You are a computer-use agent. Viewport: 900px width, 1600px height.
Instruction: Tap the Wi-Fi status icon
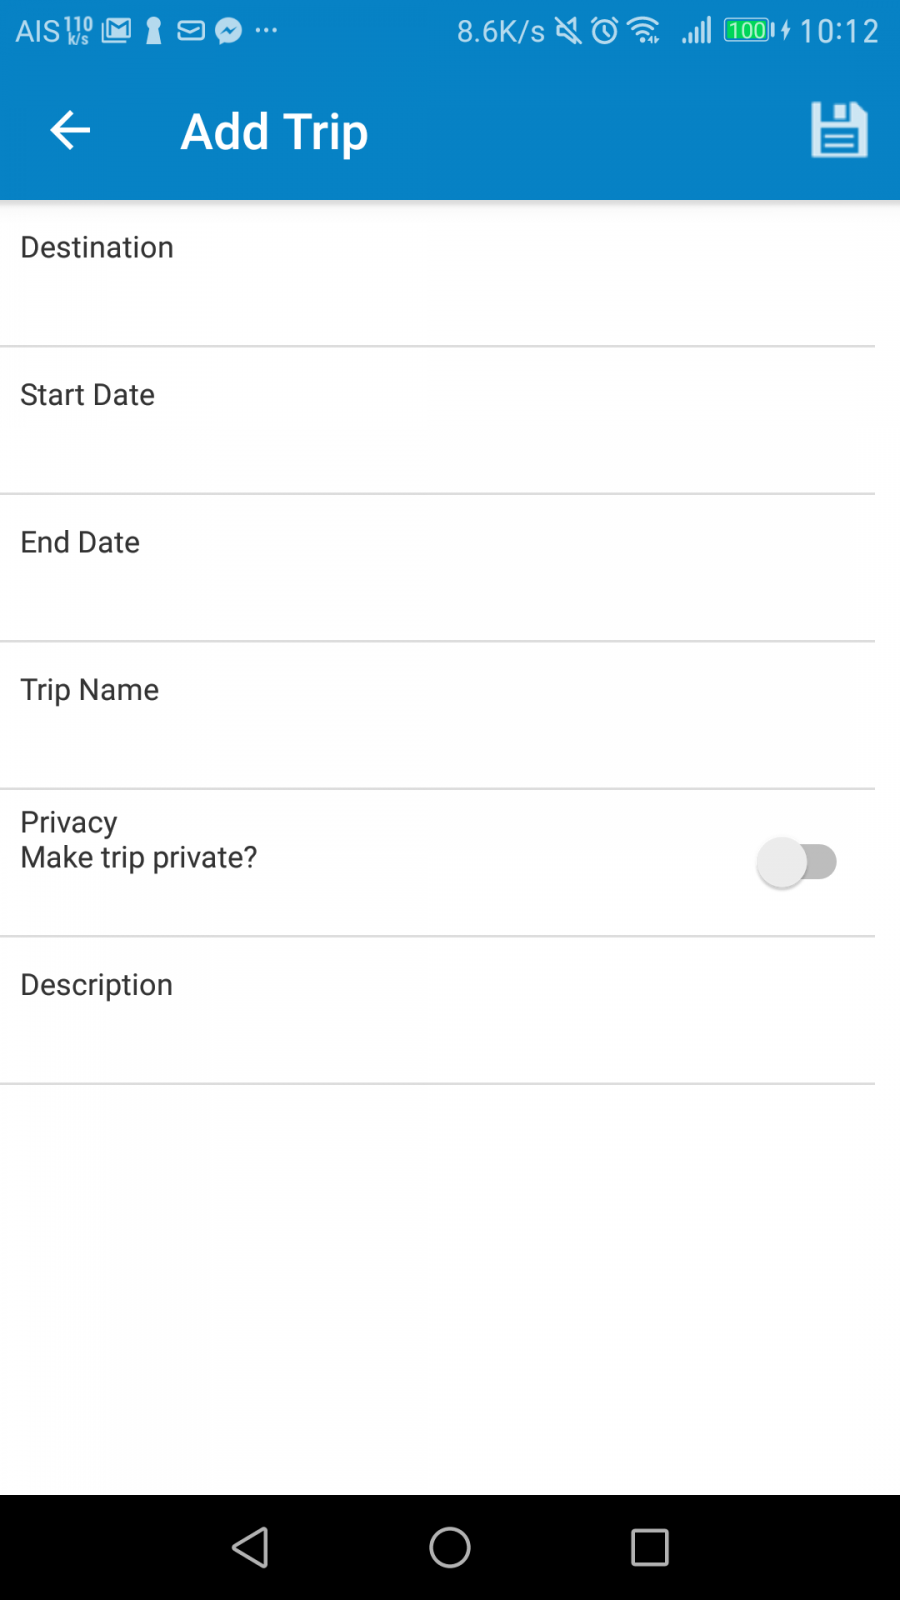(x=645, y=31)
